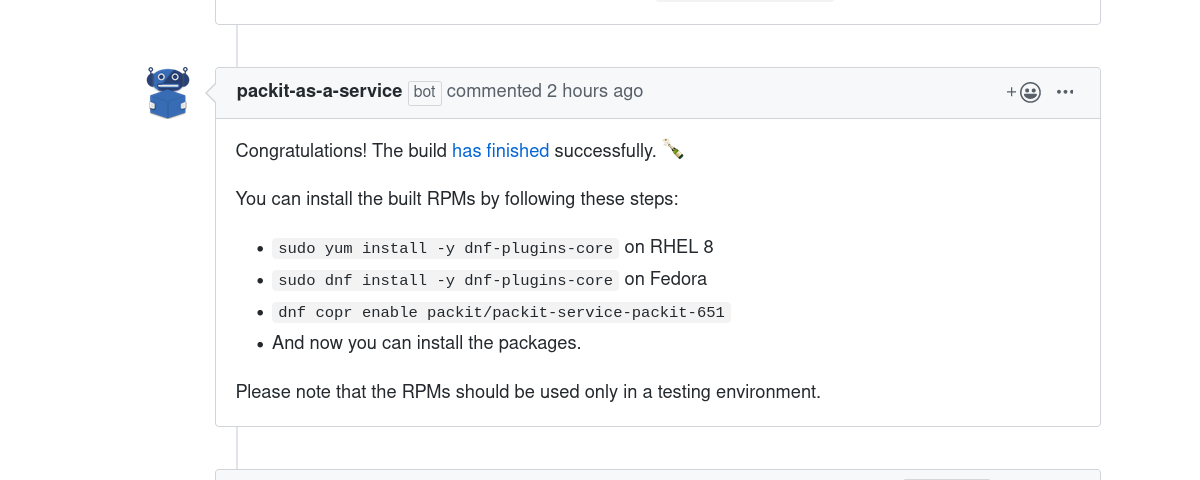Screen dimensions: 1200x480
Task: Select the 'sudo yum install -y dnf-plugins-core' code
Action: (445, 248)
